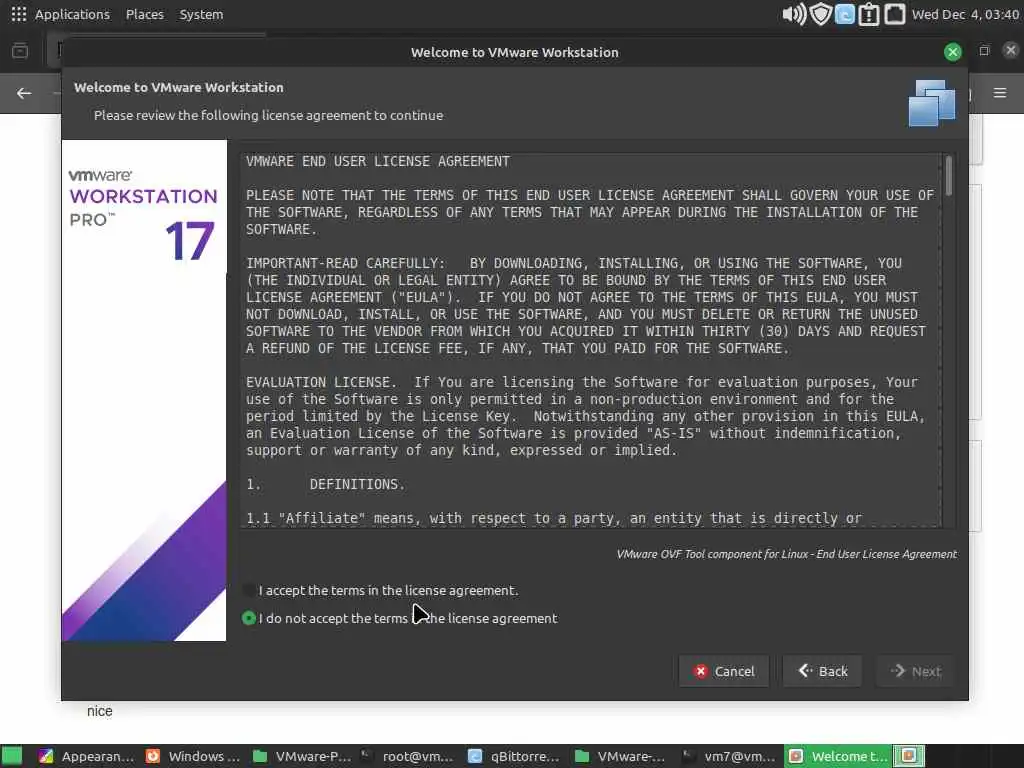The height and width of the screenshot is (768, 1024).
Task: Click the Cancel button in installer
Action: point(724,671)
